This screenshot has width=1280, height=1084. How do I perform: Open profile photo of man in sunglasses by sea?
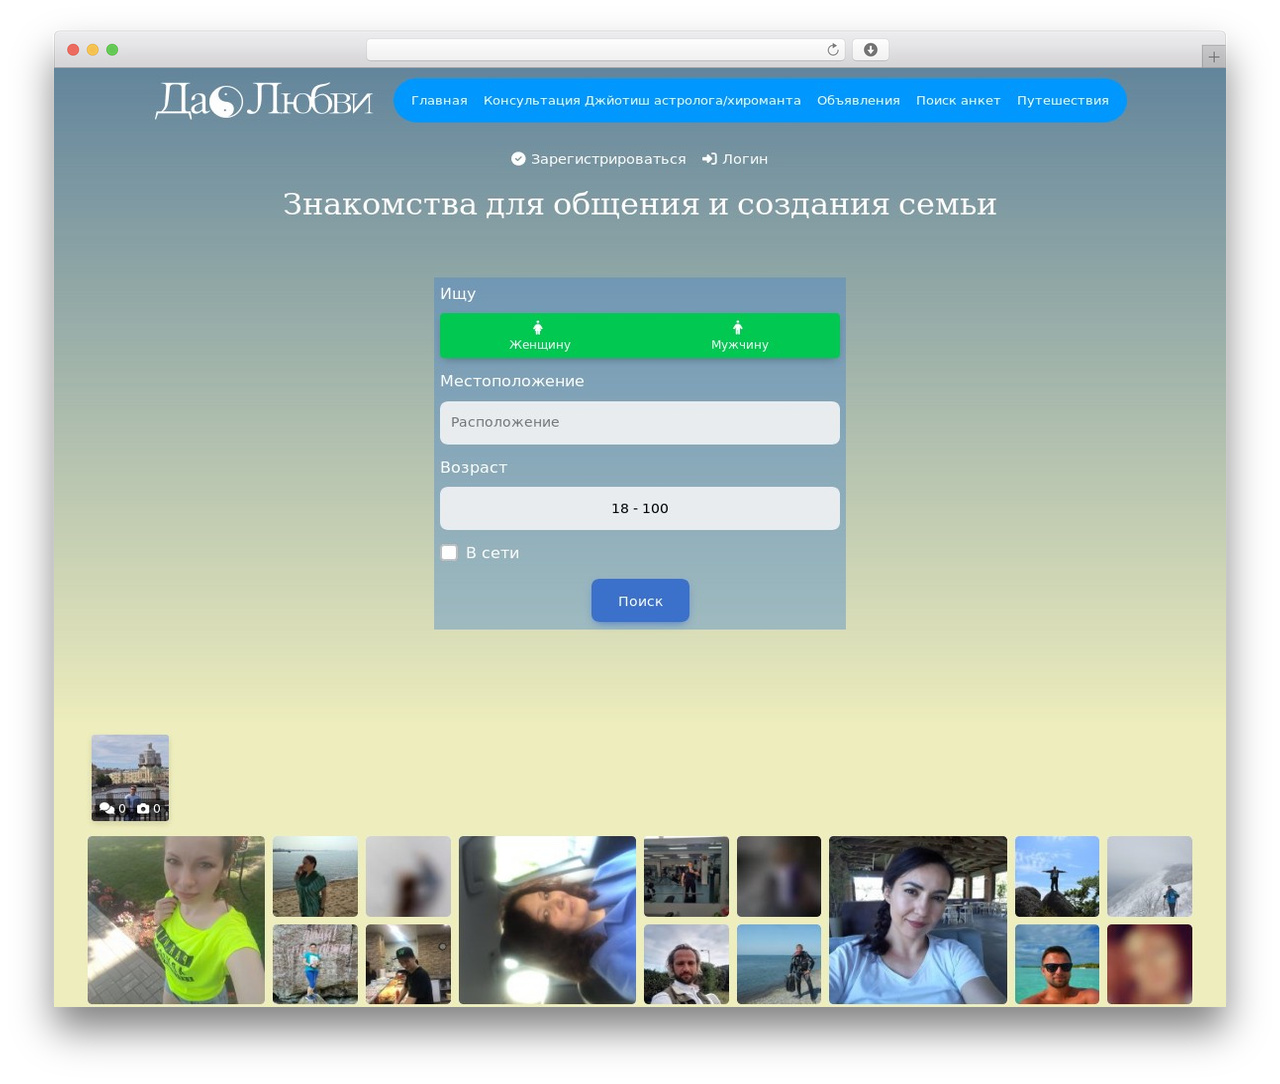[x=1057, y=964]
